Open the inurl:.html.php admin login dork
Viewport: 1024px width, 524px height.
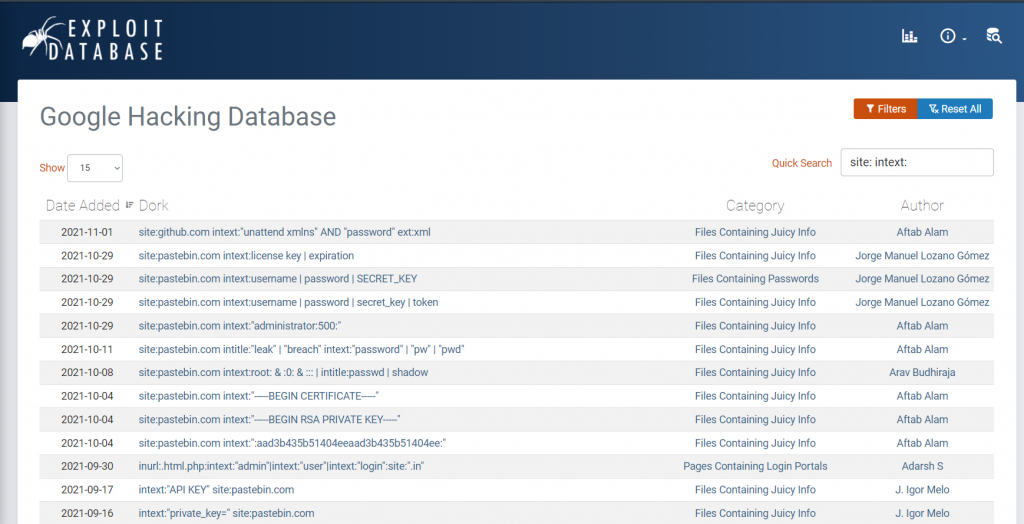(x=281, y=466)
